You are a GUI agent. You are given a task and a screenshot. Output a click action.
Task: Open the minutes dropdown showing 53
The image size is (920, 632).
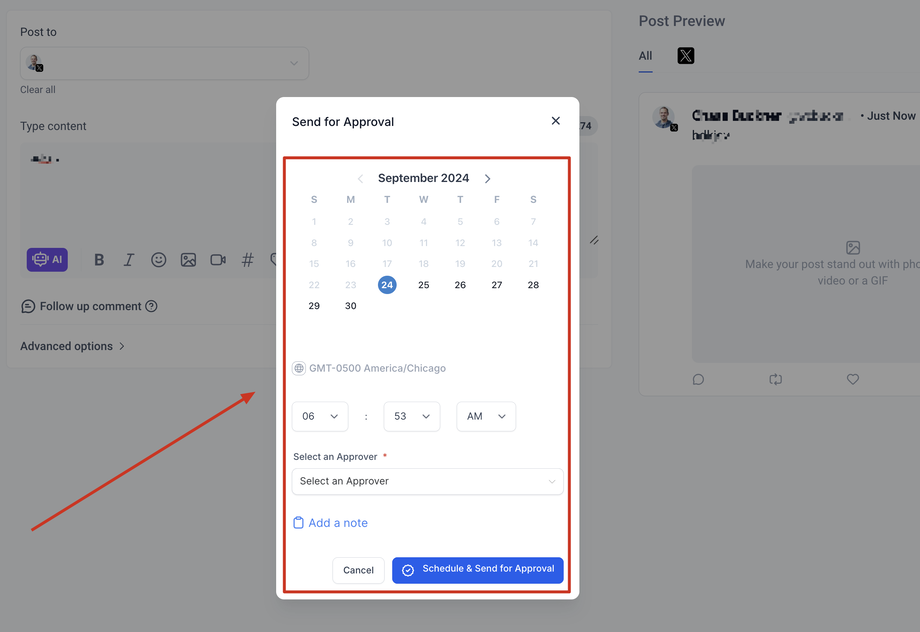(x=412, y=416)
